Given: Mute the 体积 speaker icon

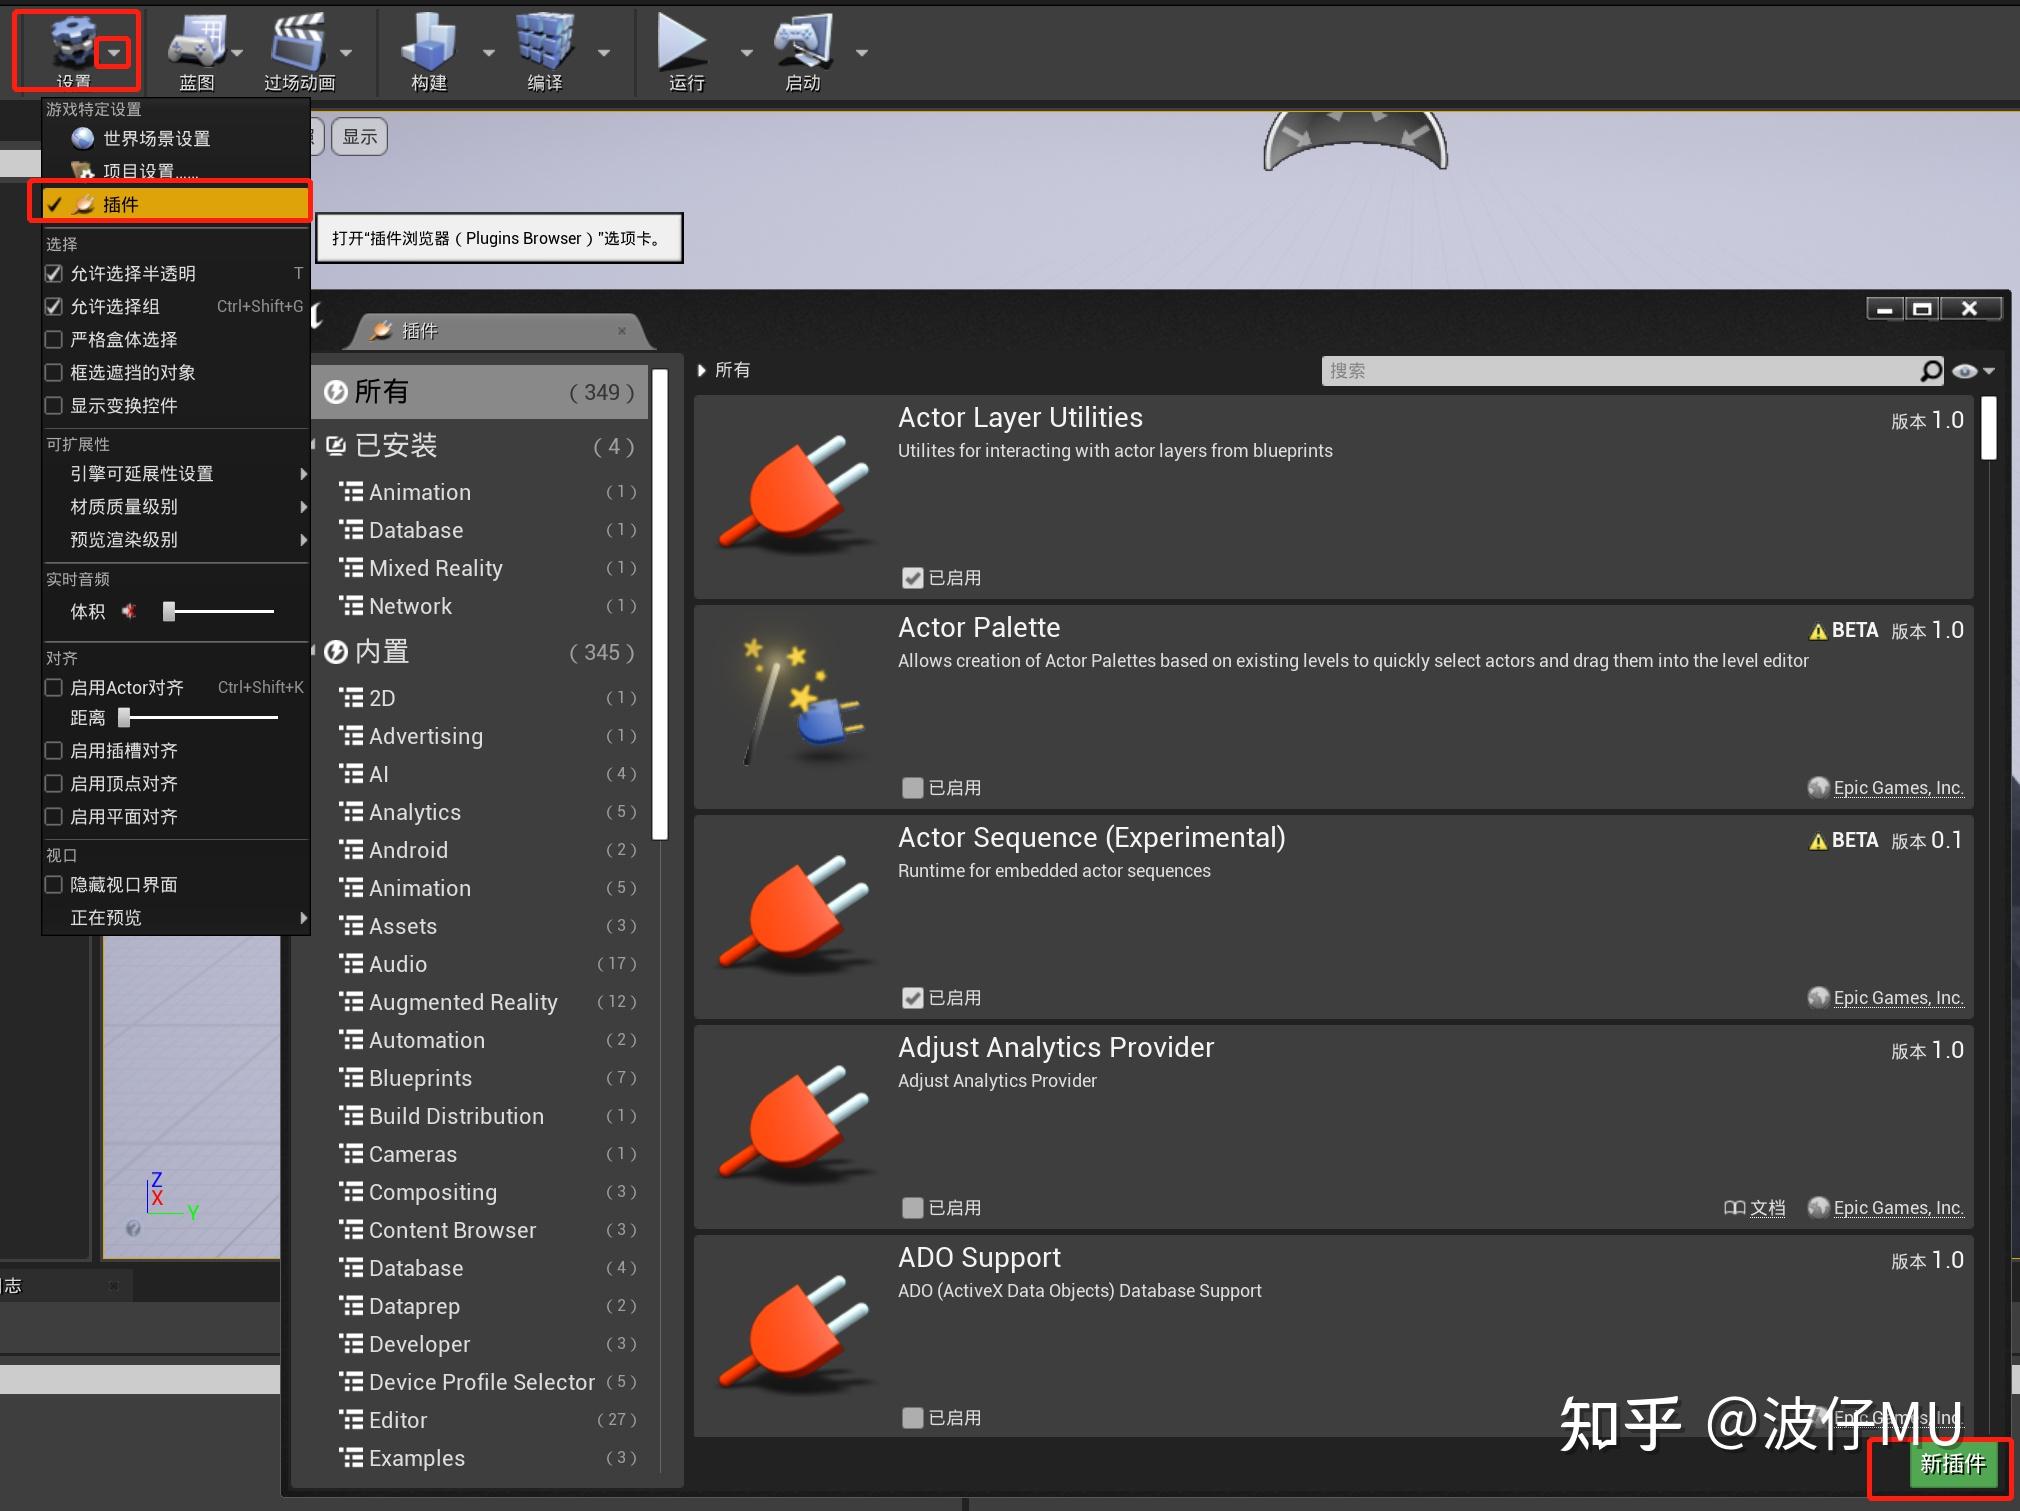Looking at the screenshot, I should point(129,611).
